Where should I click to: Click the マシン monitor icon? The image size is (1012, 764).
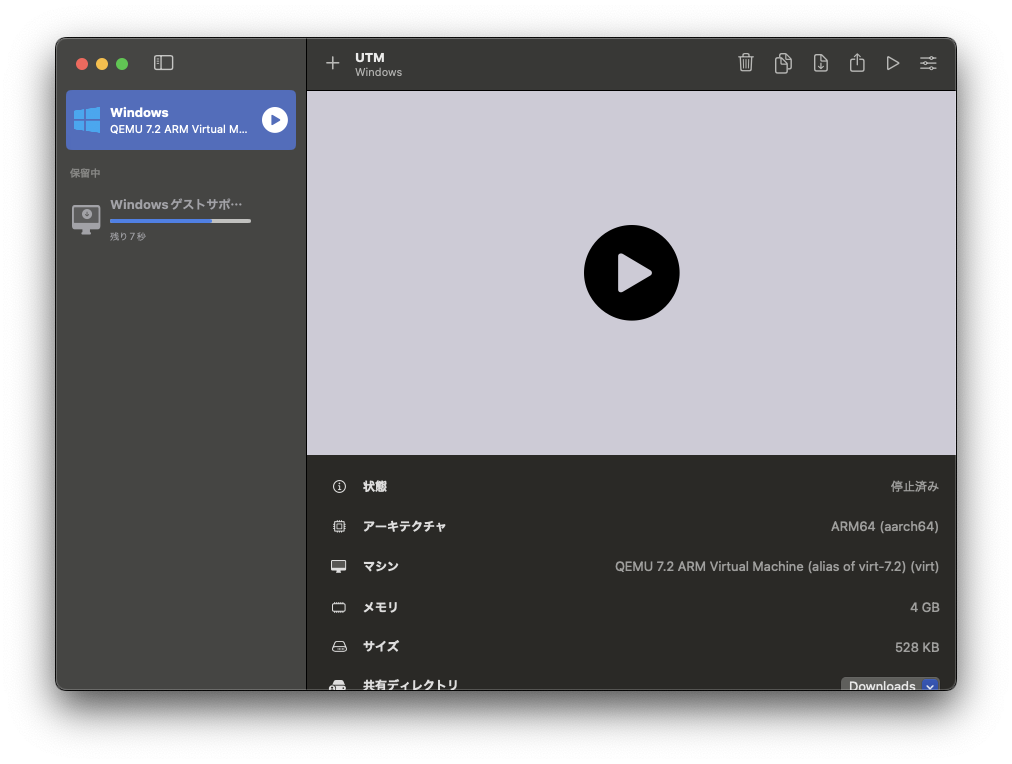pyautogui.click(x=339, y=566)
